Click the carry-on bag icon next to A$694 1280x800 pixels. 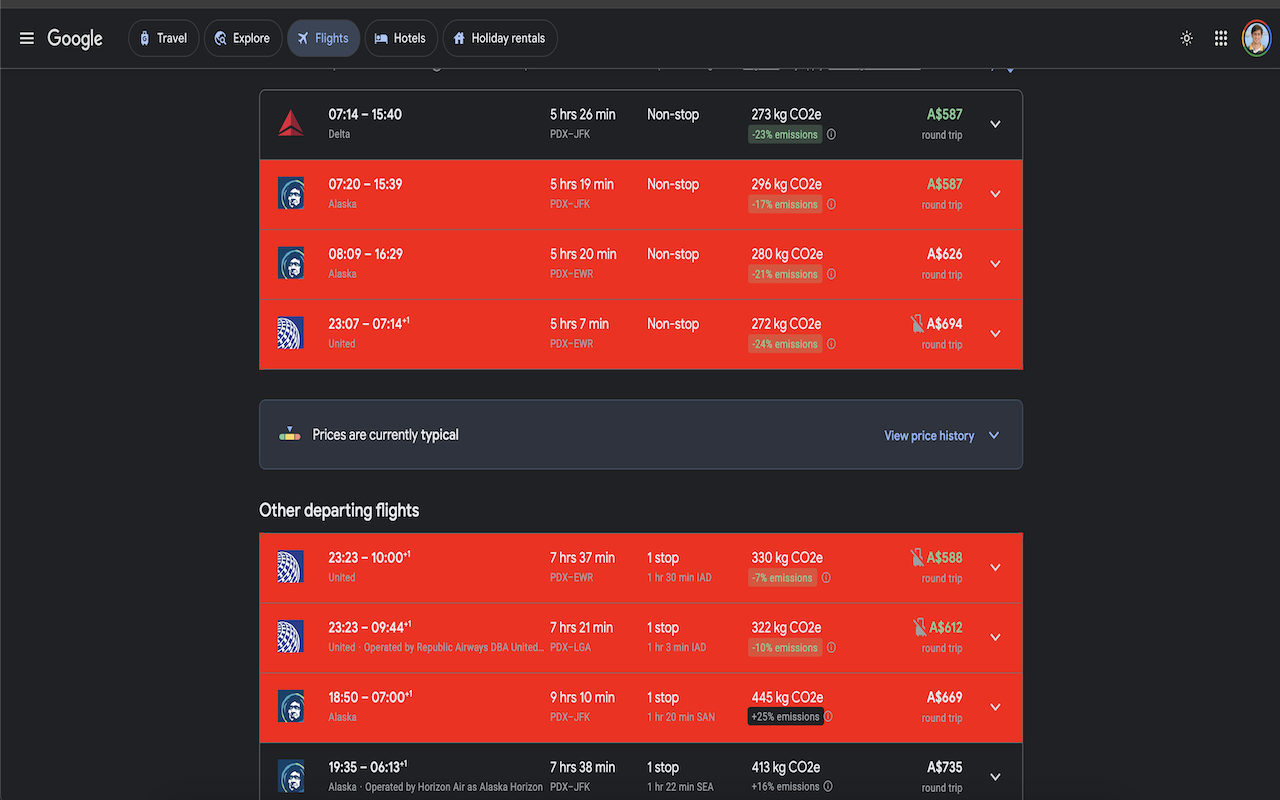pos(916,323)
